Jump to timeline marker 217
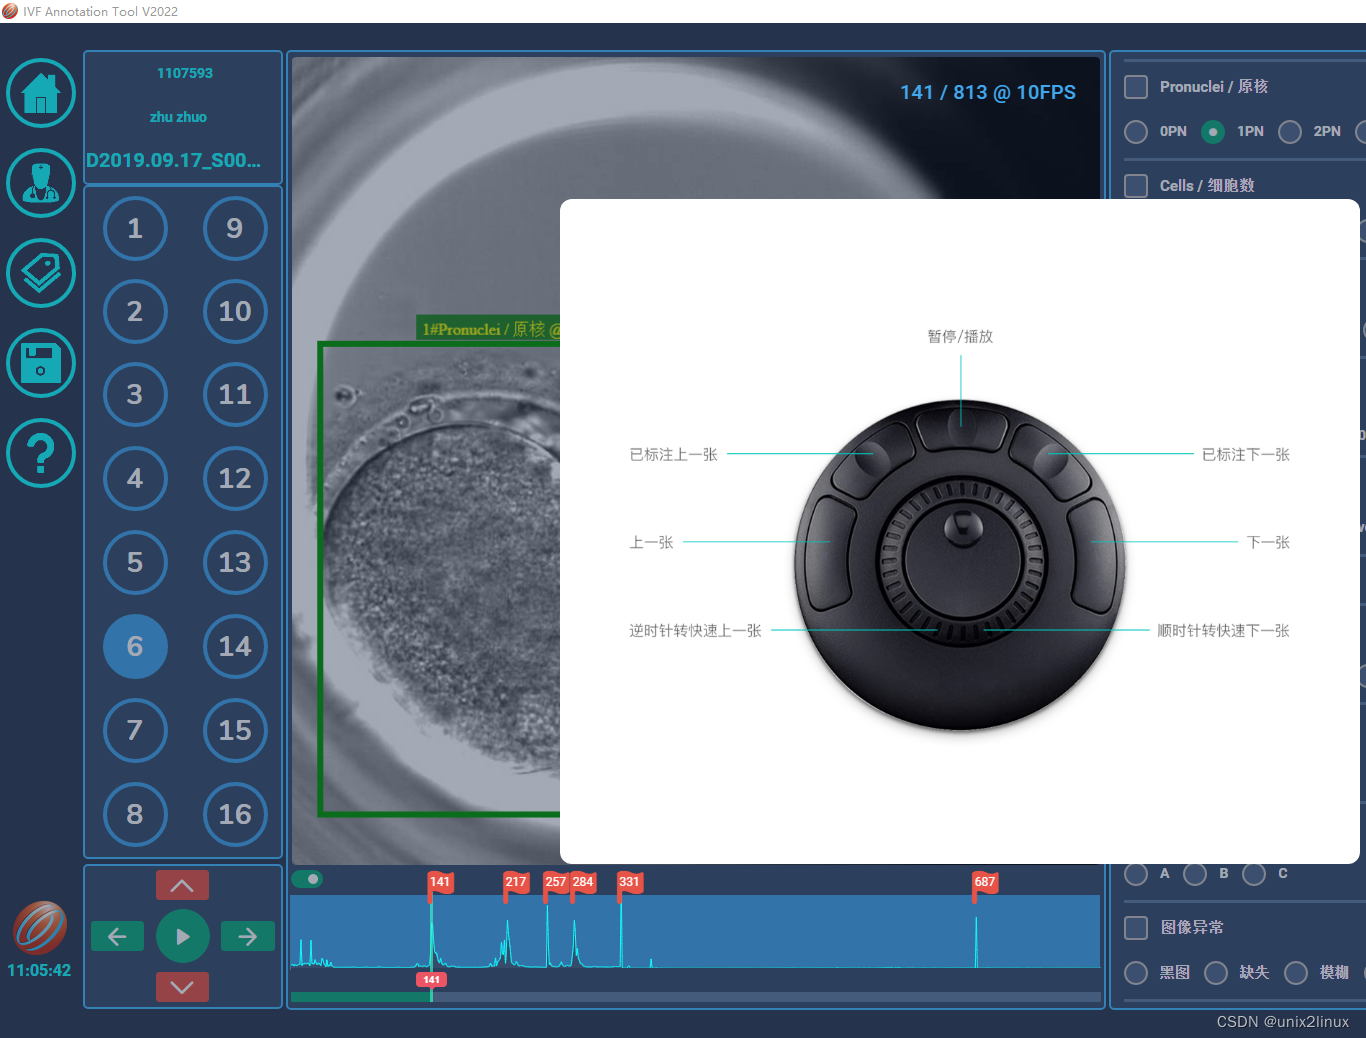 (516, 882)
